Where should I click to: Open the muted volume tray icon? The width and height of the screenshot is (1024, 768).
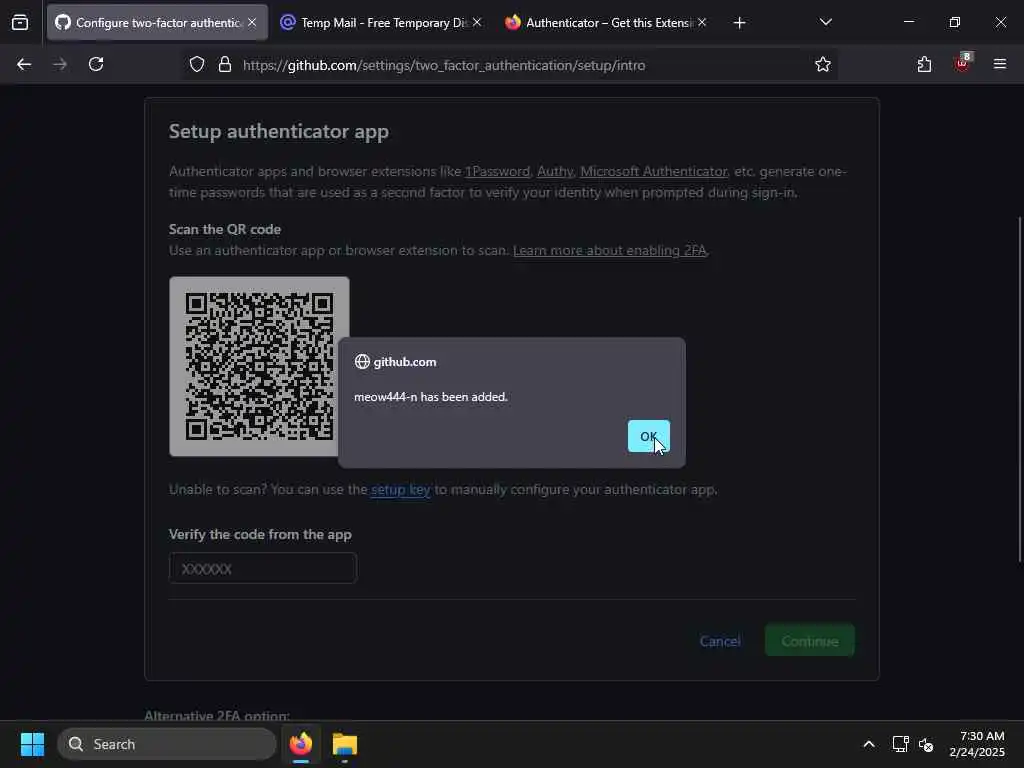pos(926,744)
